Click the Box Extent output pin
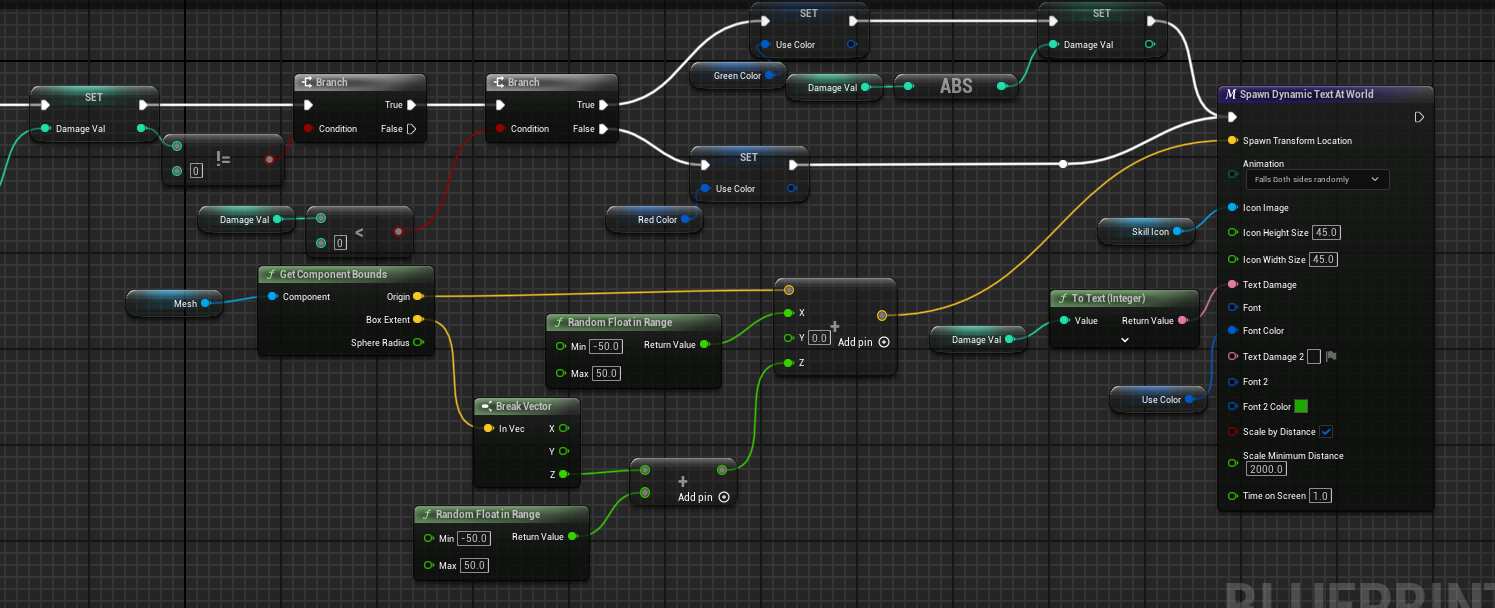 417,320
